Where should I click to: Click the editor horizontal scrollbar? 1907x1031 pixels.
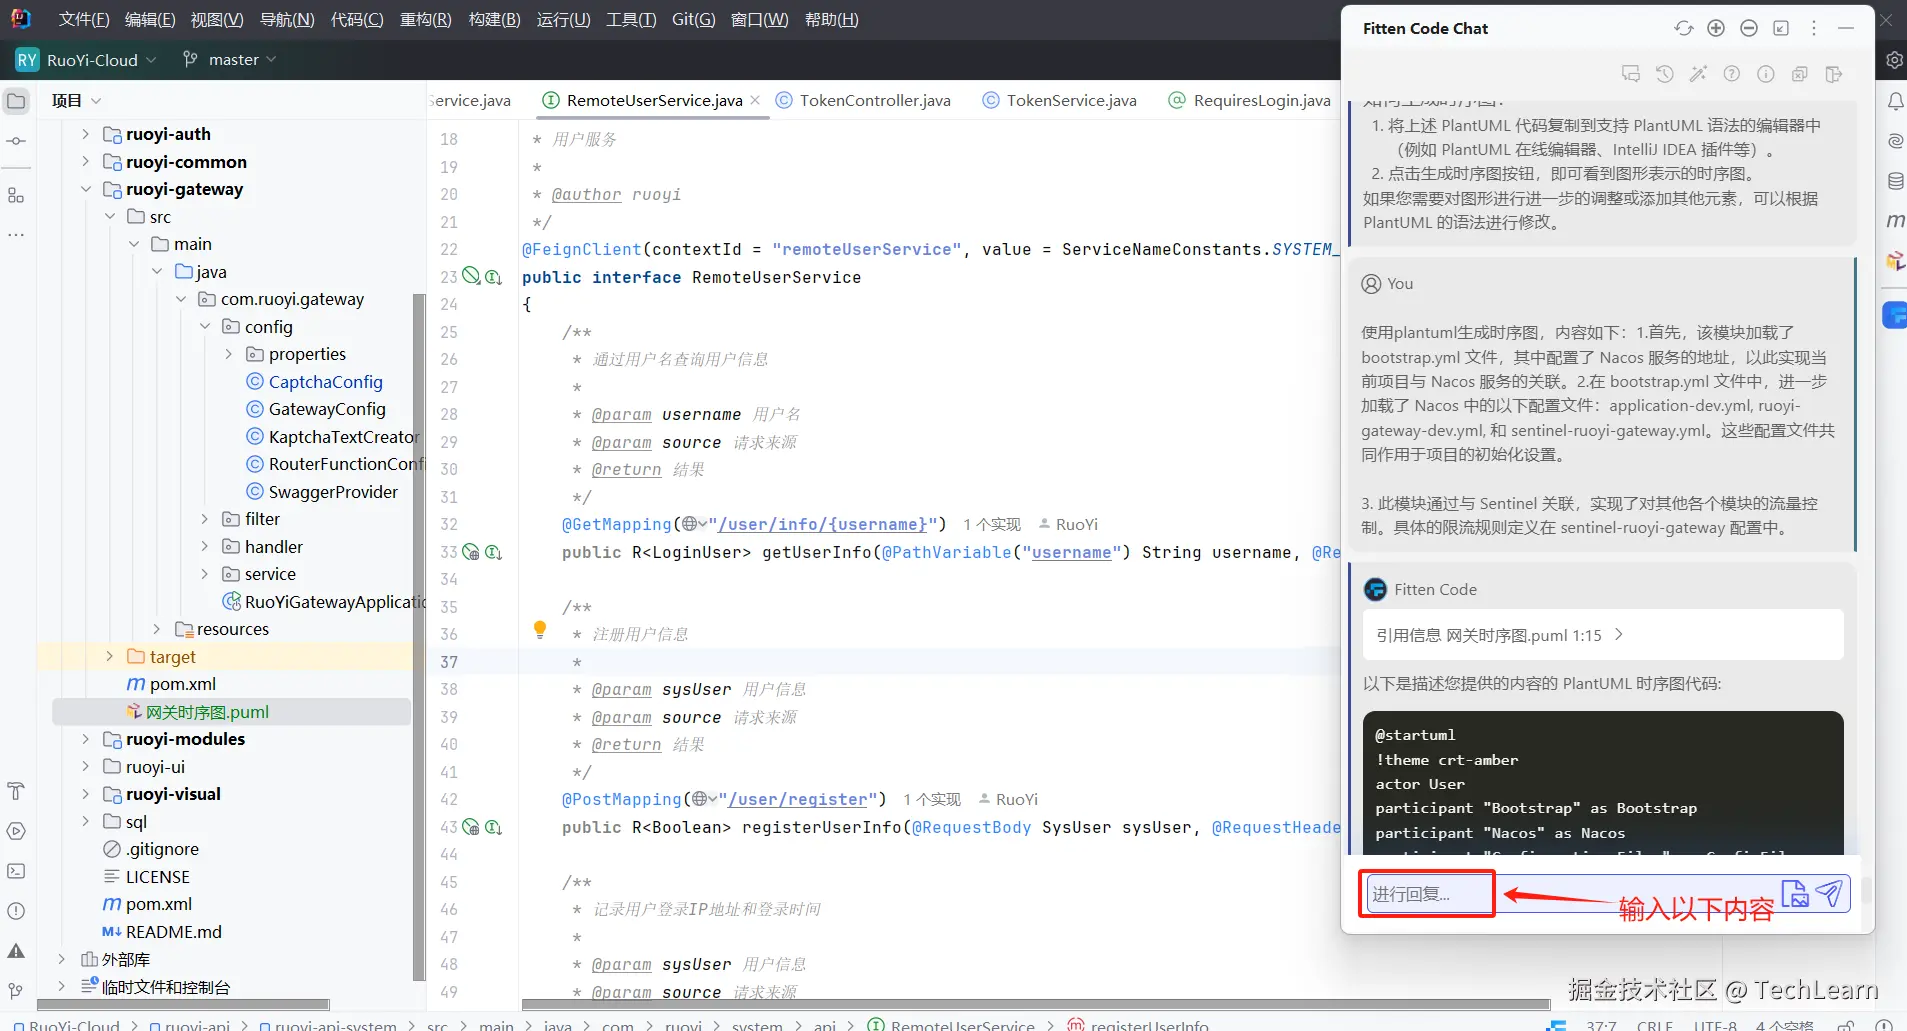(1036, 1005)
